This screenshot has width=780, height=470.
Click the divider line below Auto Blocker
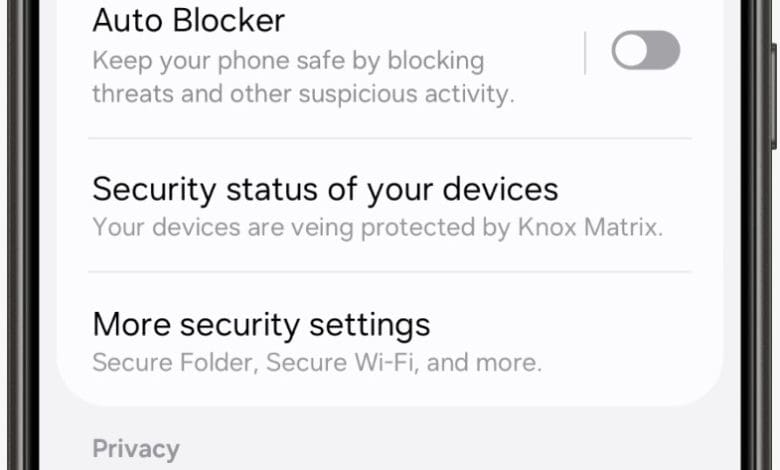389,138
